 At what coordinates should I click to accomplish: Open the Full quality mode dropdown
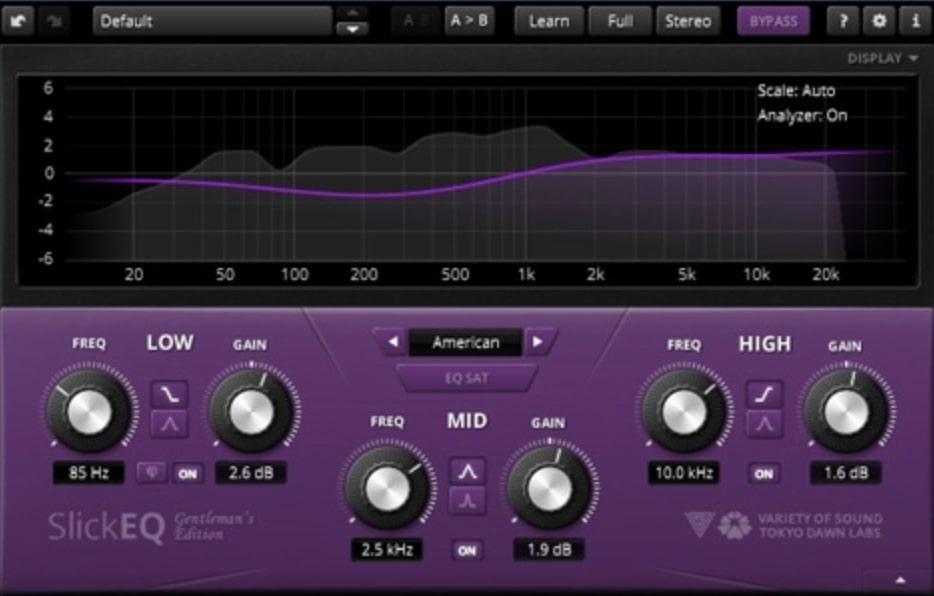pyautogui.click(x=620, y=21)
